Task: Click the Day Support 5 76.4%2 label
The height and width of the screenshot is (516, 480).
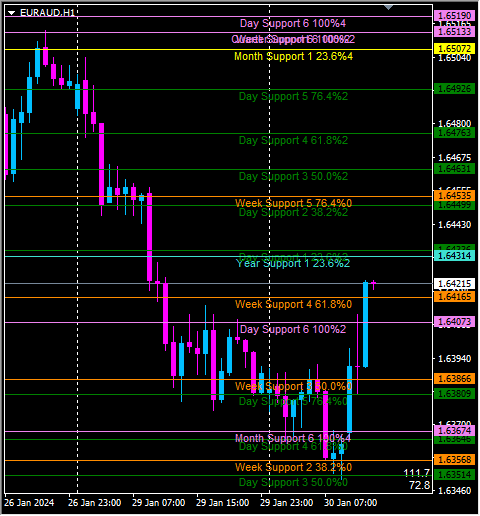Action: [293, 97]
